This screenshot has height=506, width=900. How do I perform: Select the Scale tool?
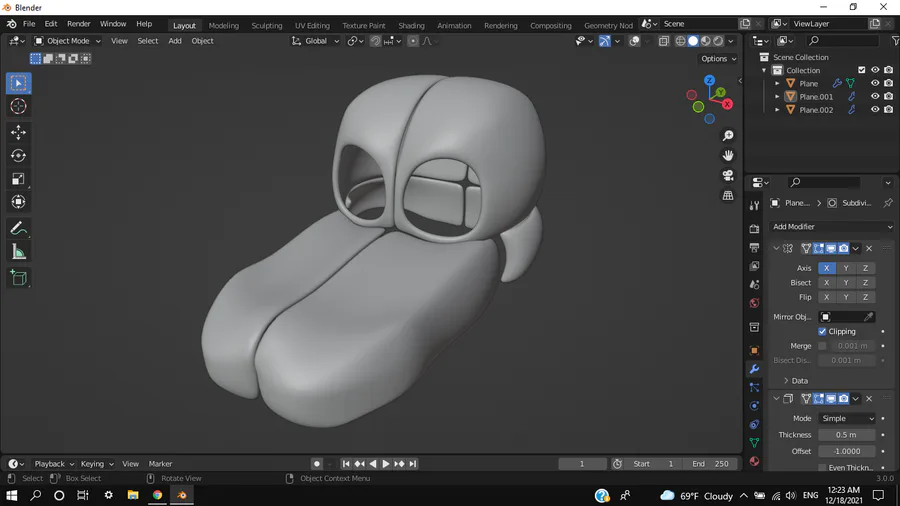click(18, 178)
